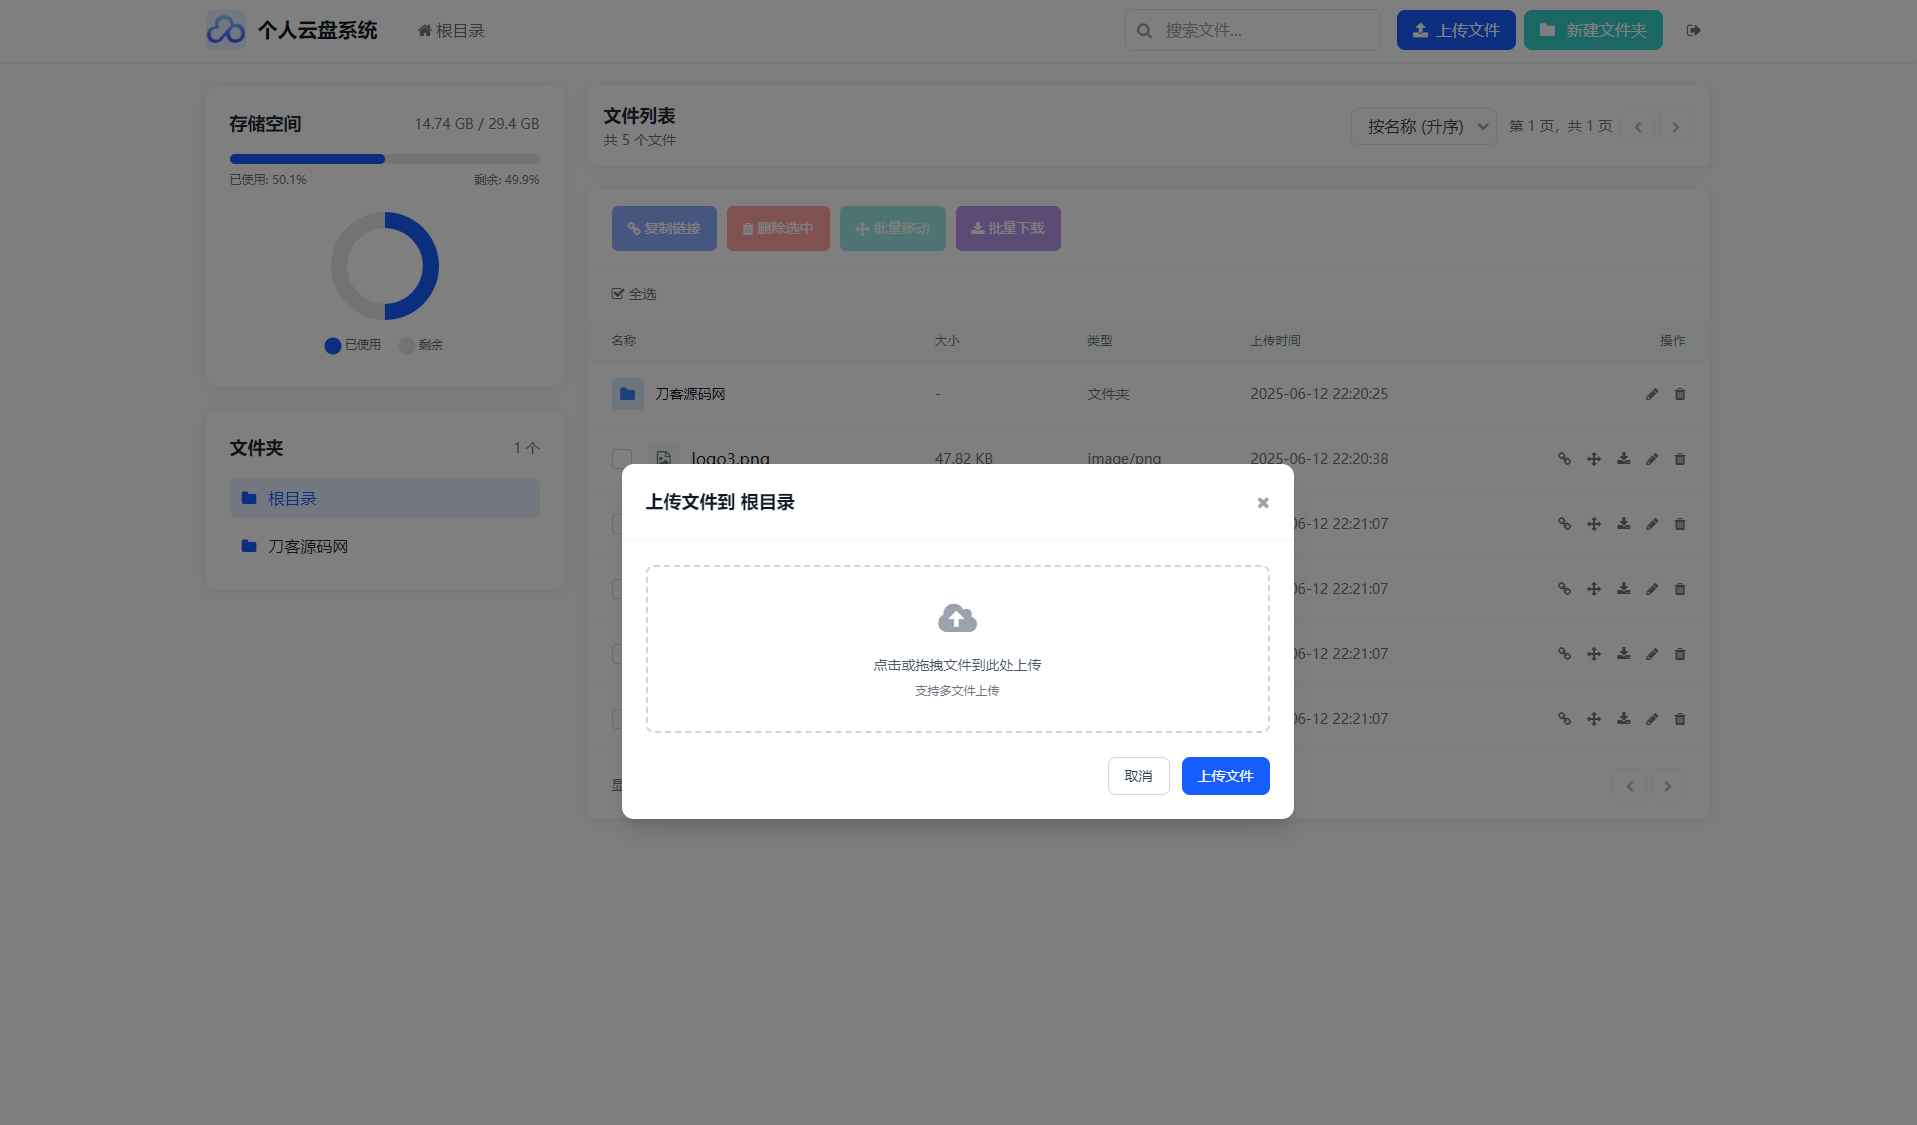Click the copy link icon for logo3.png
Image resolution: width=1917 pixels, height=1125 pixels.
(1563, 459)
